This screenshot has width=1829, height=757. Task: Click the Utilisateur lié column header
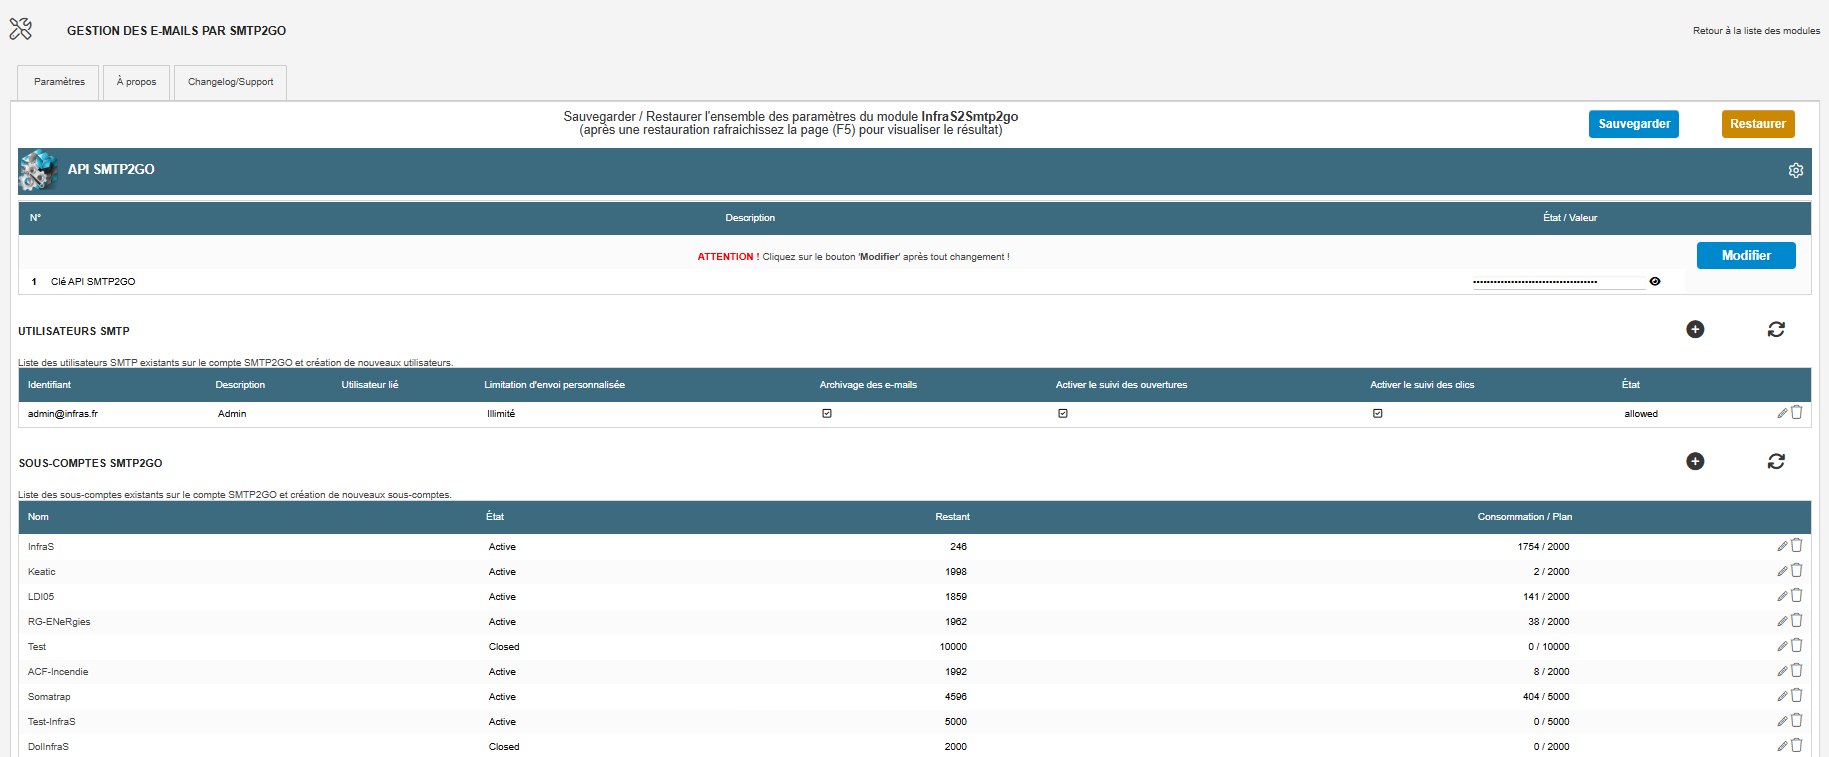click(x=370, y=385)
